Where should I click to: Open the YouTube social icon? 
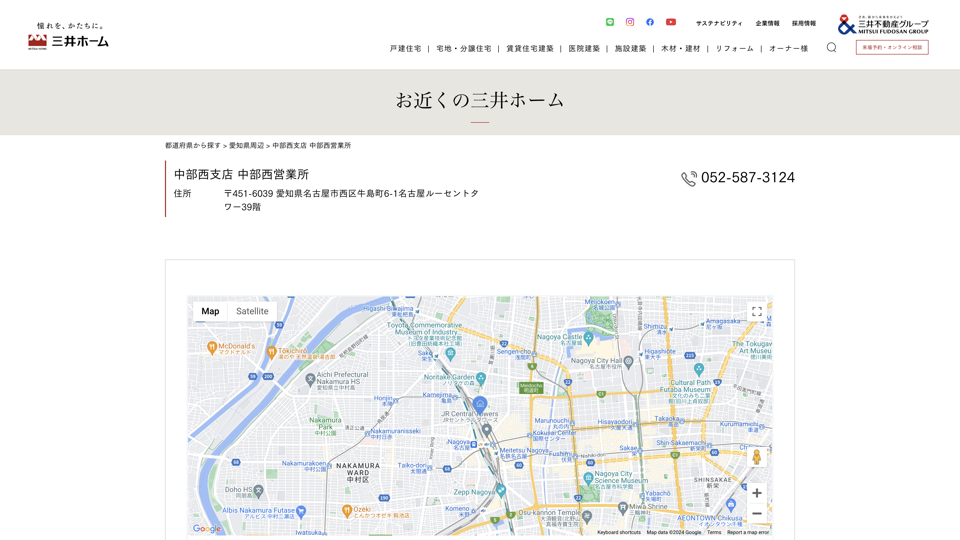671,22
